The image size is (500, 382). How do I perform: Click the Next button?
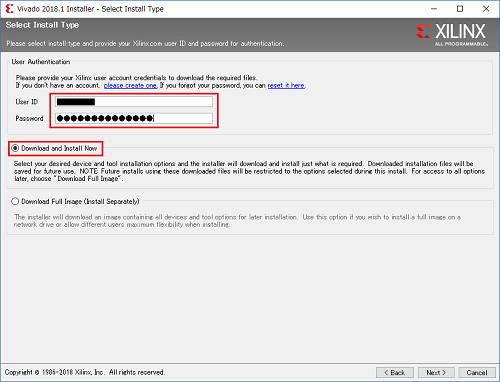click(436, 372)
